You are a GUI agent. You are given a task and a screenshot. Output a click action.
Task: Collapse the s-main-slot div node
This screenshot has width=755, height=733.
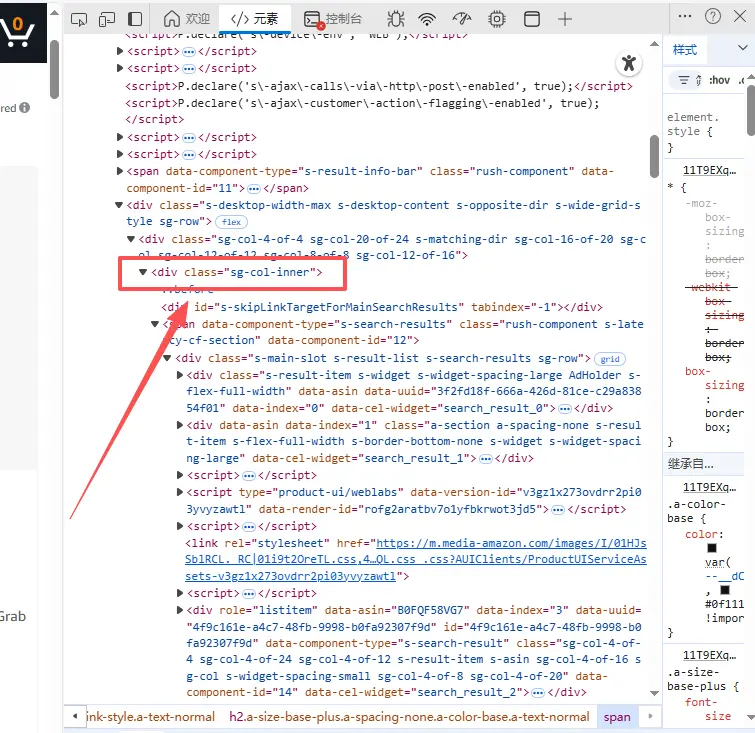167,358
